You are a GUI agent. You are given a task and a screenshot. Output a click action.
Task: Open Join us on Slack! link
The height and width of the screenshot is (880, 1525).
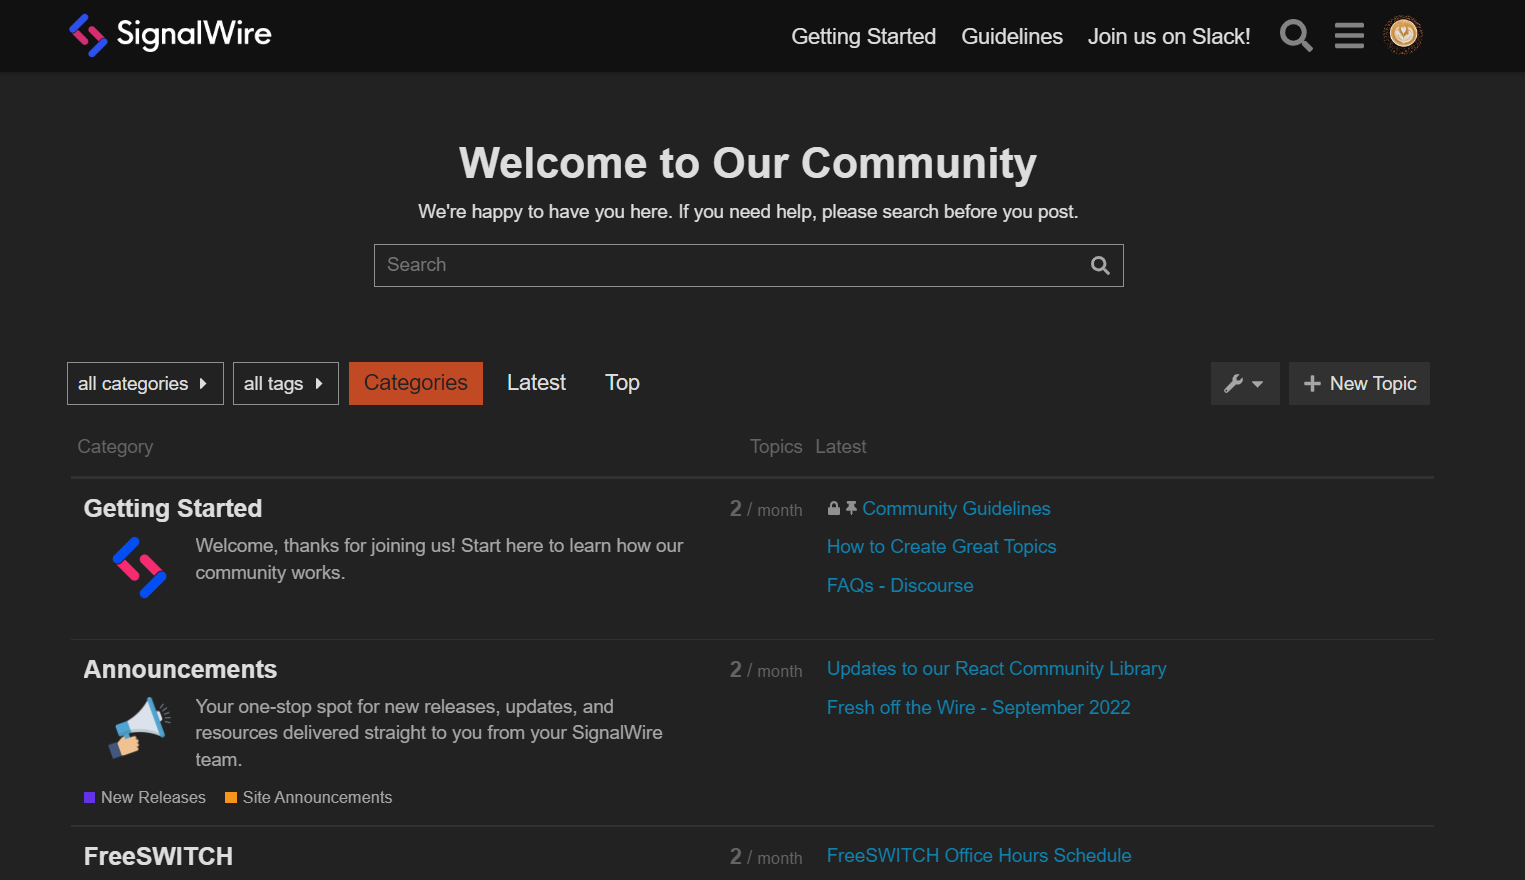1169,37
